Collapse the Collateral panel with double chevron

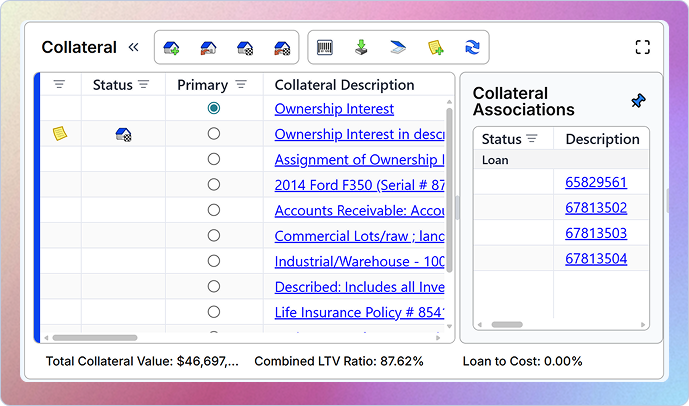[x=133, y=47]
